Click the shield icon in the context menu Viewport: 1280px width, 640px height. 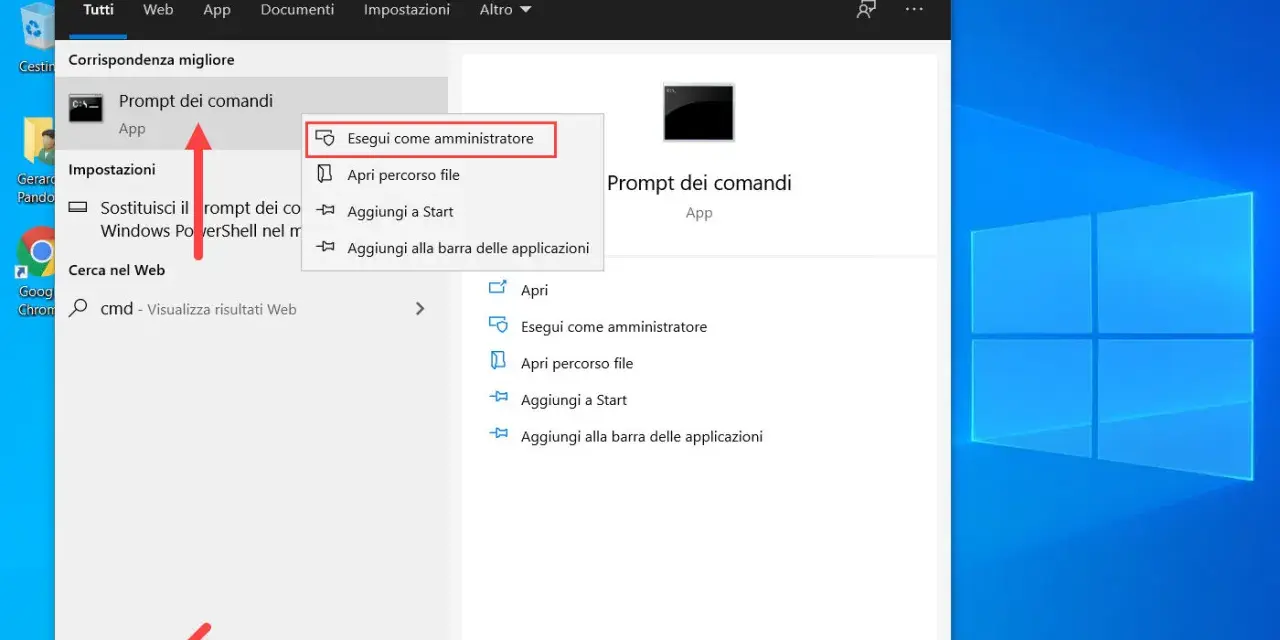point(325,138)
